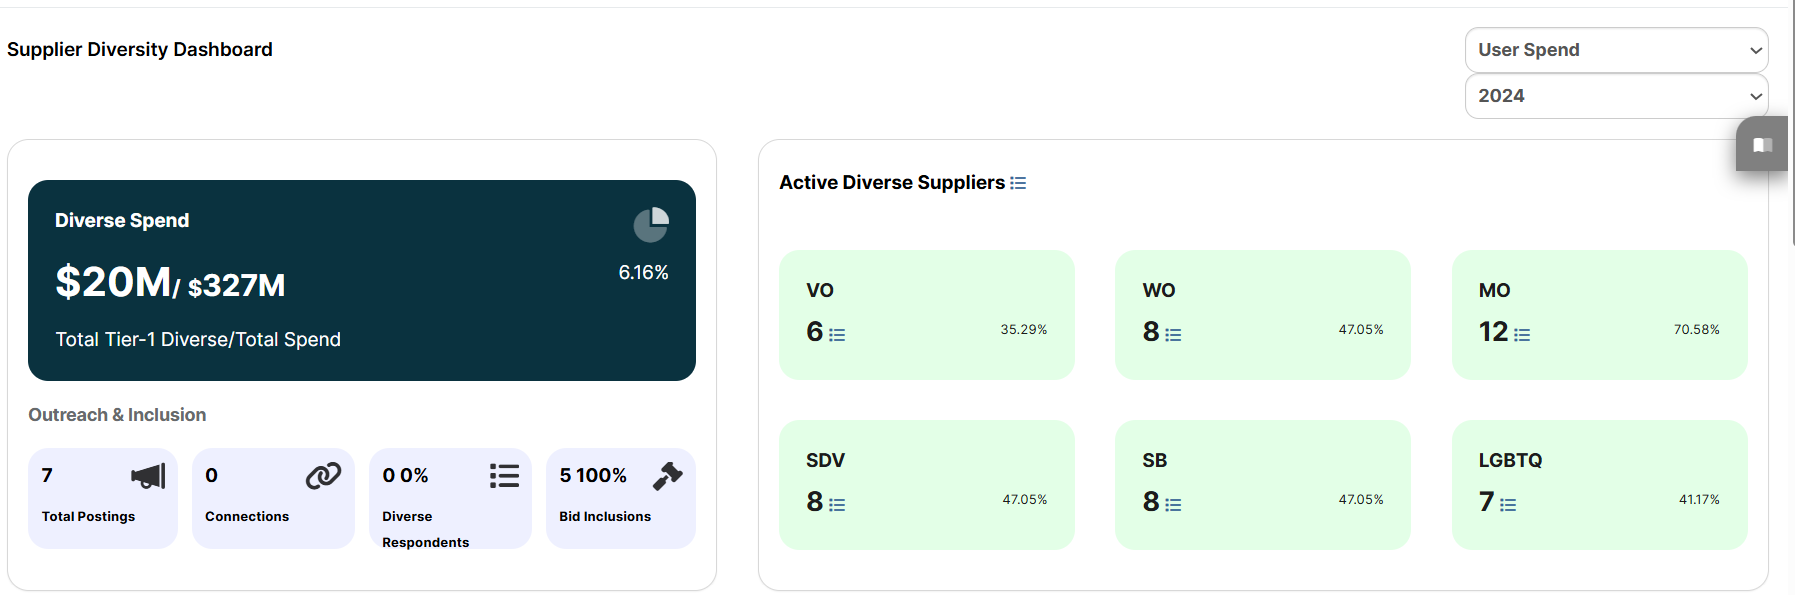Click the pie chart icon in Diverse Spend
Image resolution: width=1795 pixels, height=595 pixels.
coord(651,225)
